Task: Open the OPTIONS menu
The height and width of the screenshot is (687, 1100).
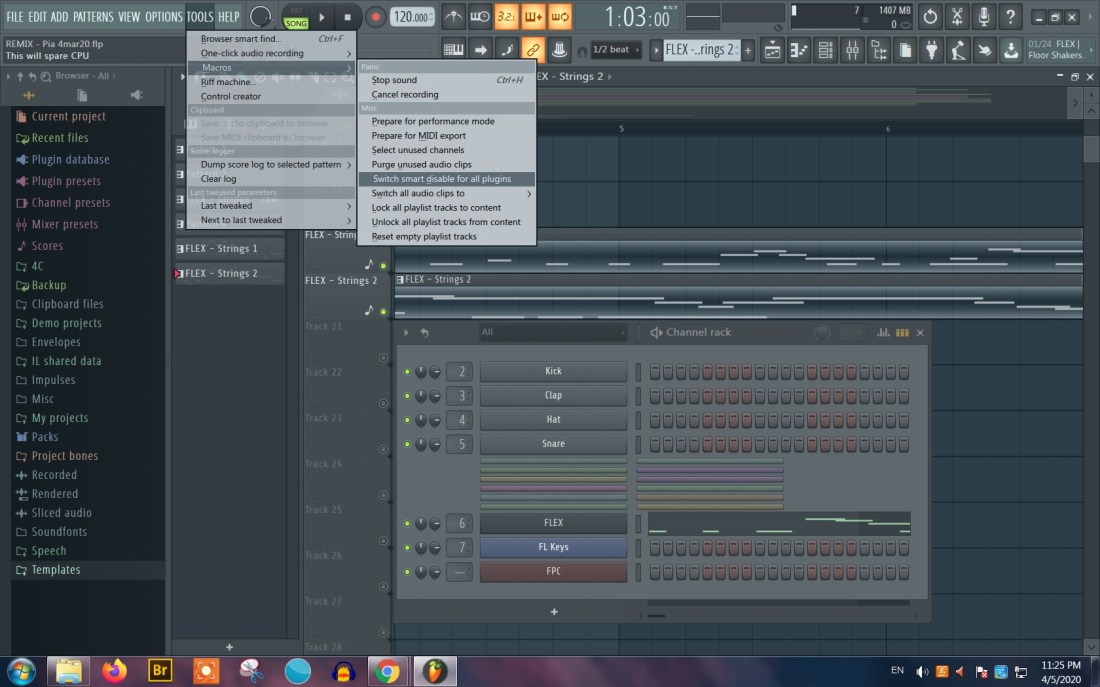Action: point(164,17)
